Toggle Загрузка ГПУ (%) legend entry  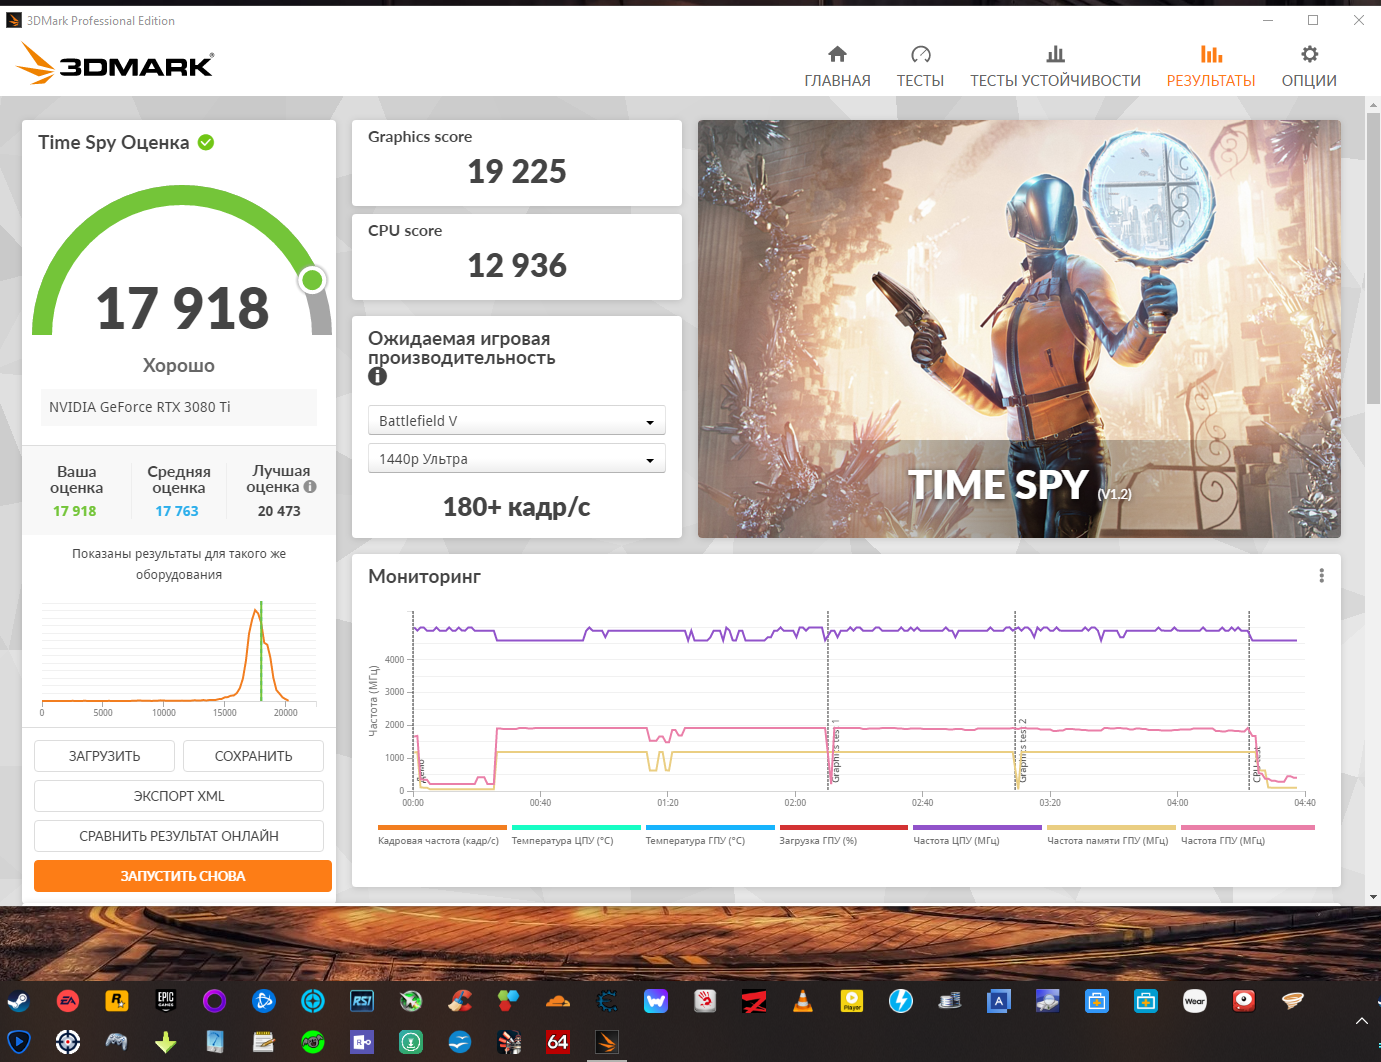coord(844,835)
